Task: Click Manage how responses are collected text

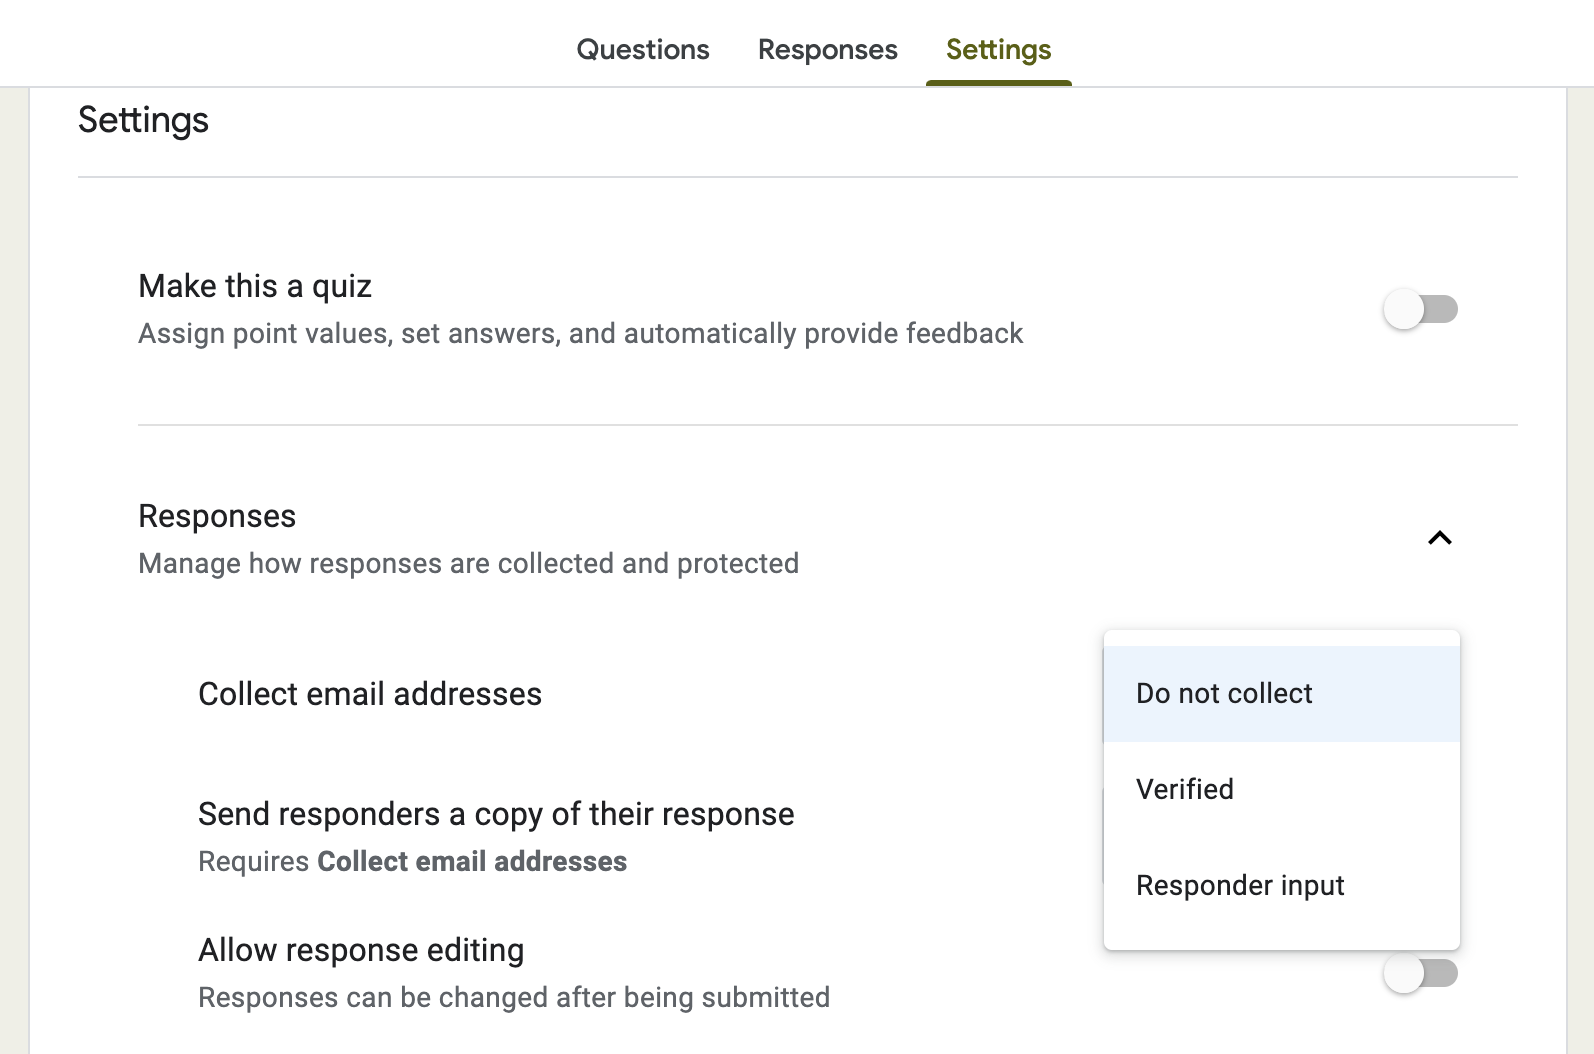Action: [468, 563]
